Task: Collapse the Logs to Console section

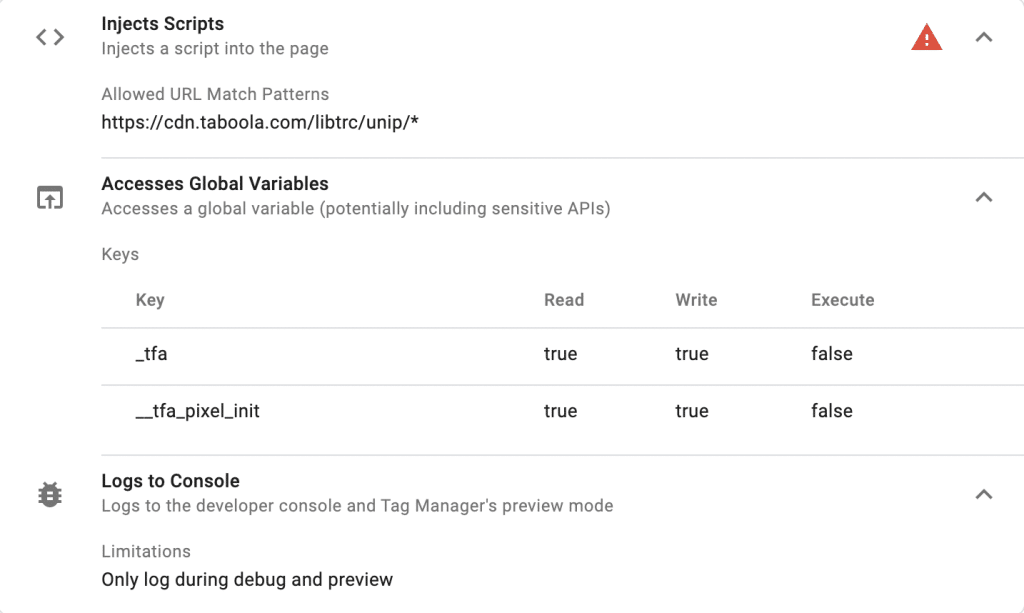Action: [984, 494]
